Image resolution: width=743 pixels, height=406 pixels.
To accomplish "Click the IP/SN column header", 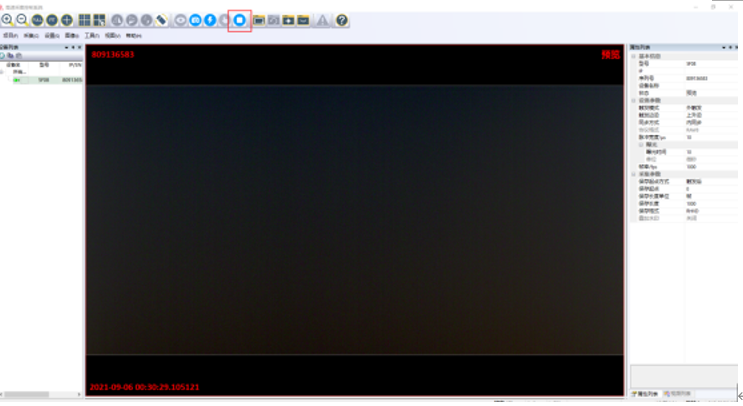I will point(75,65).
